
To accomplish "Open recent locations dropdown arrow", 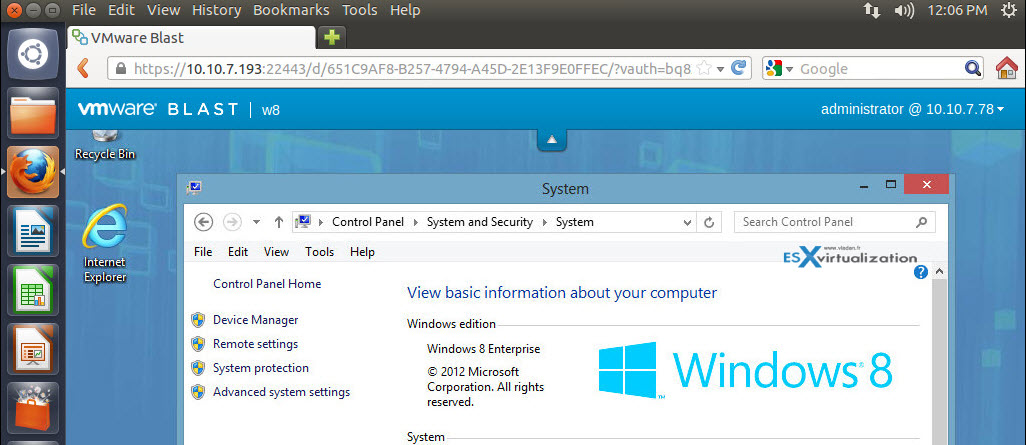I will click(x=256, y=222).
